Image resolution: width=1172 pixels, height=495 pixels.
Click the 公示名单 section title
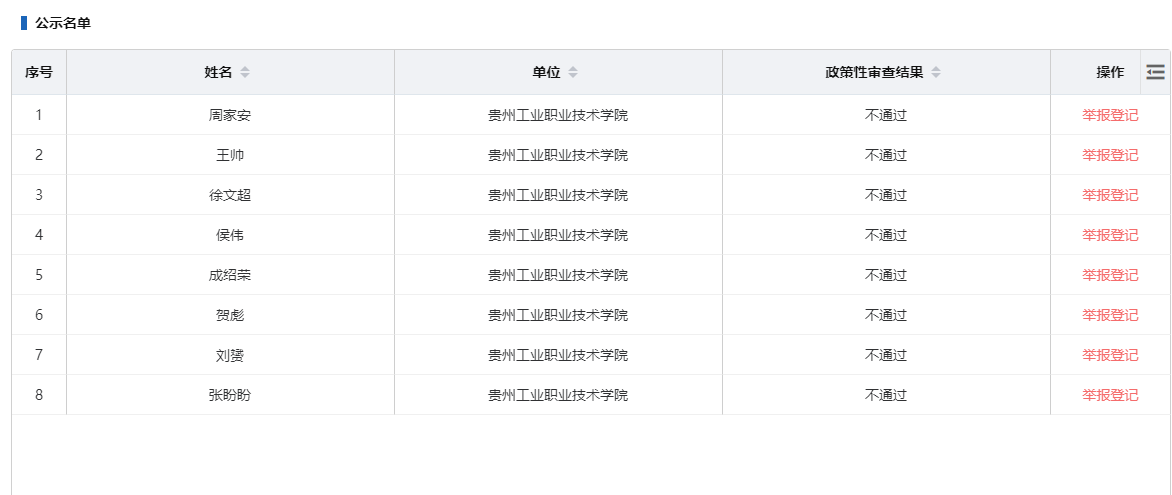pos(63,23)
